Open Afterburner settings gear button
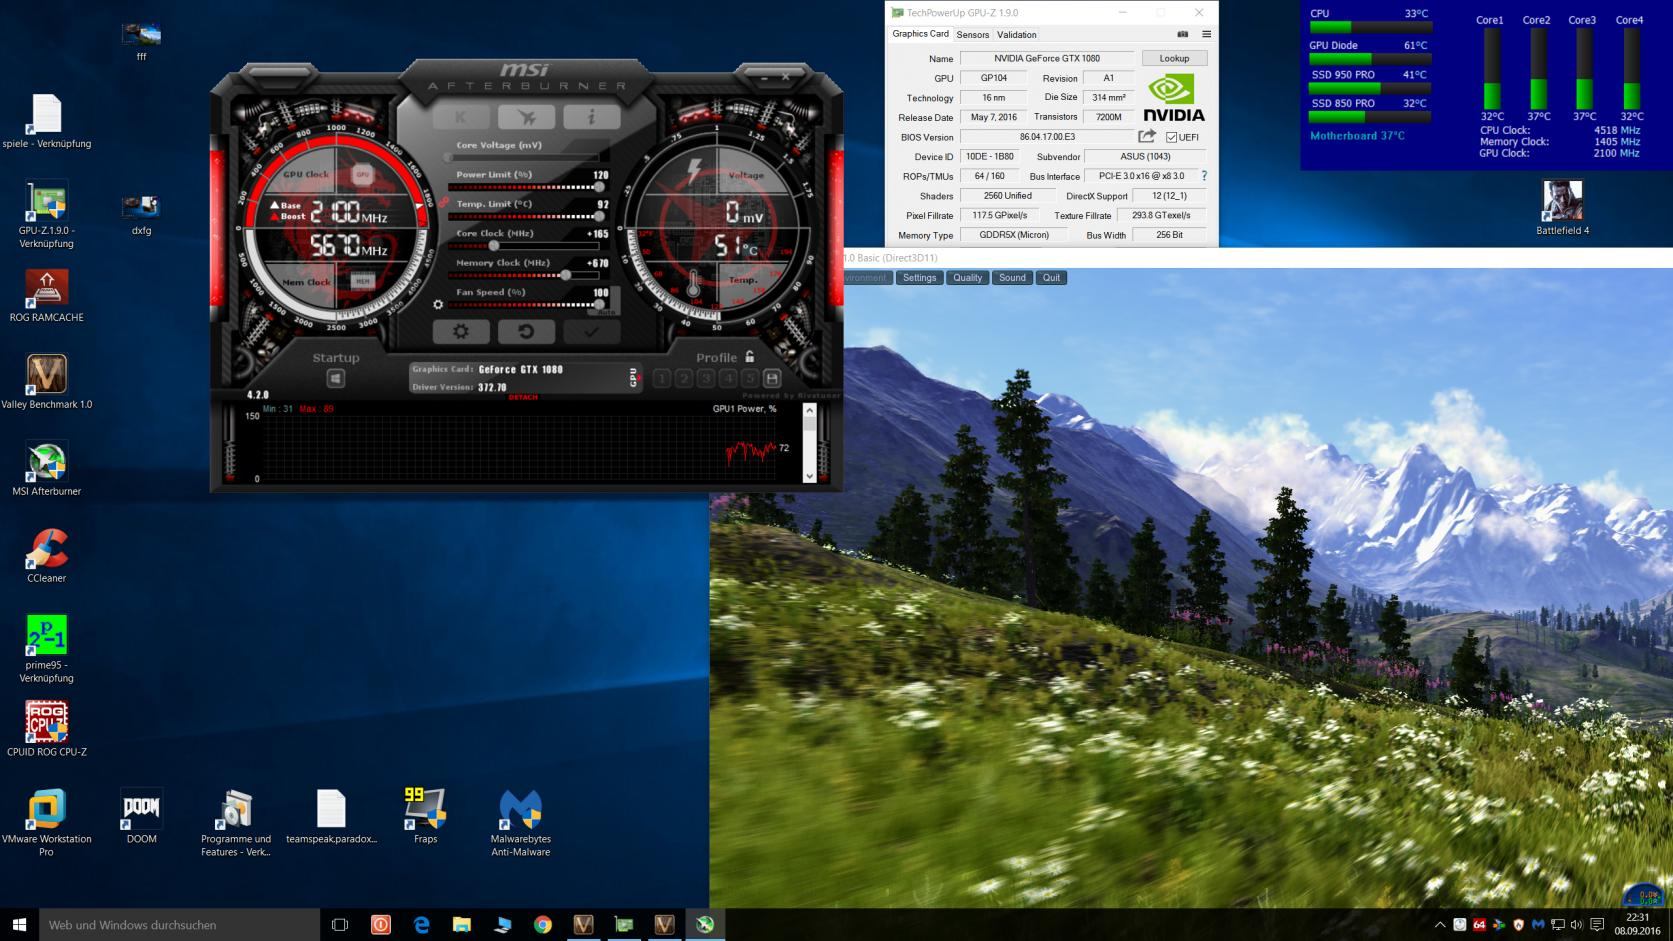The height and width of the screenshot is (941, 1673). [461, 331]
